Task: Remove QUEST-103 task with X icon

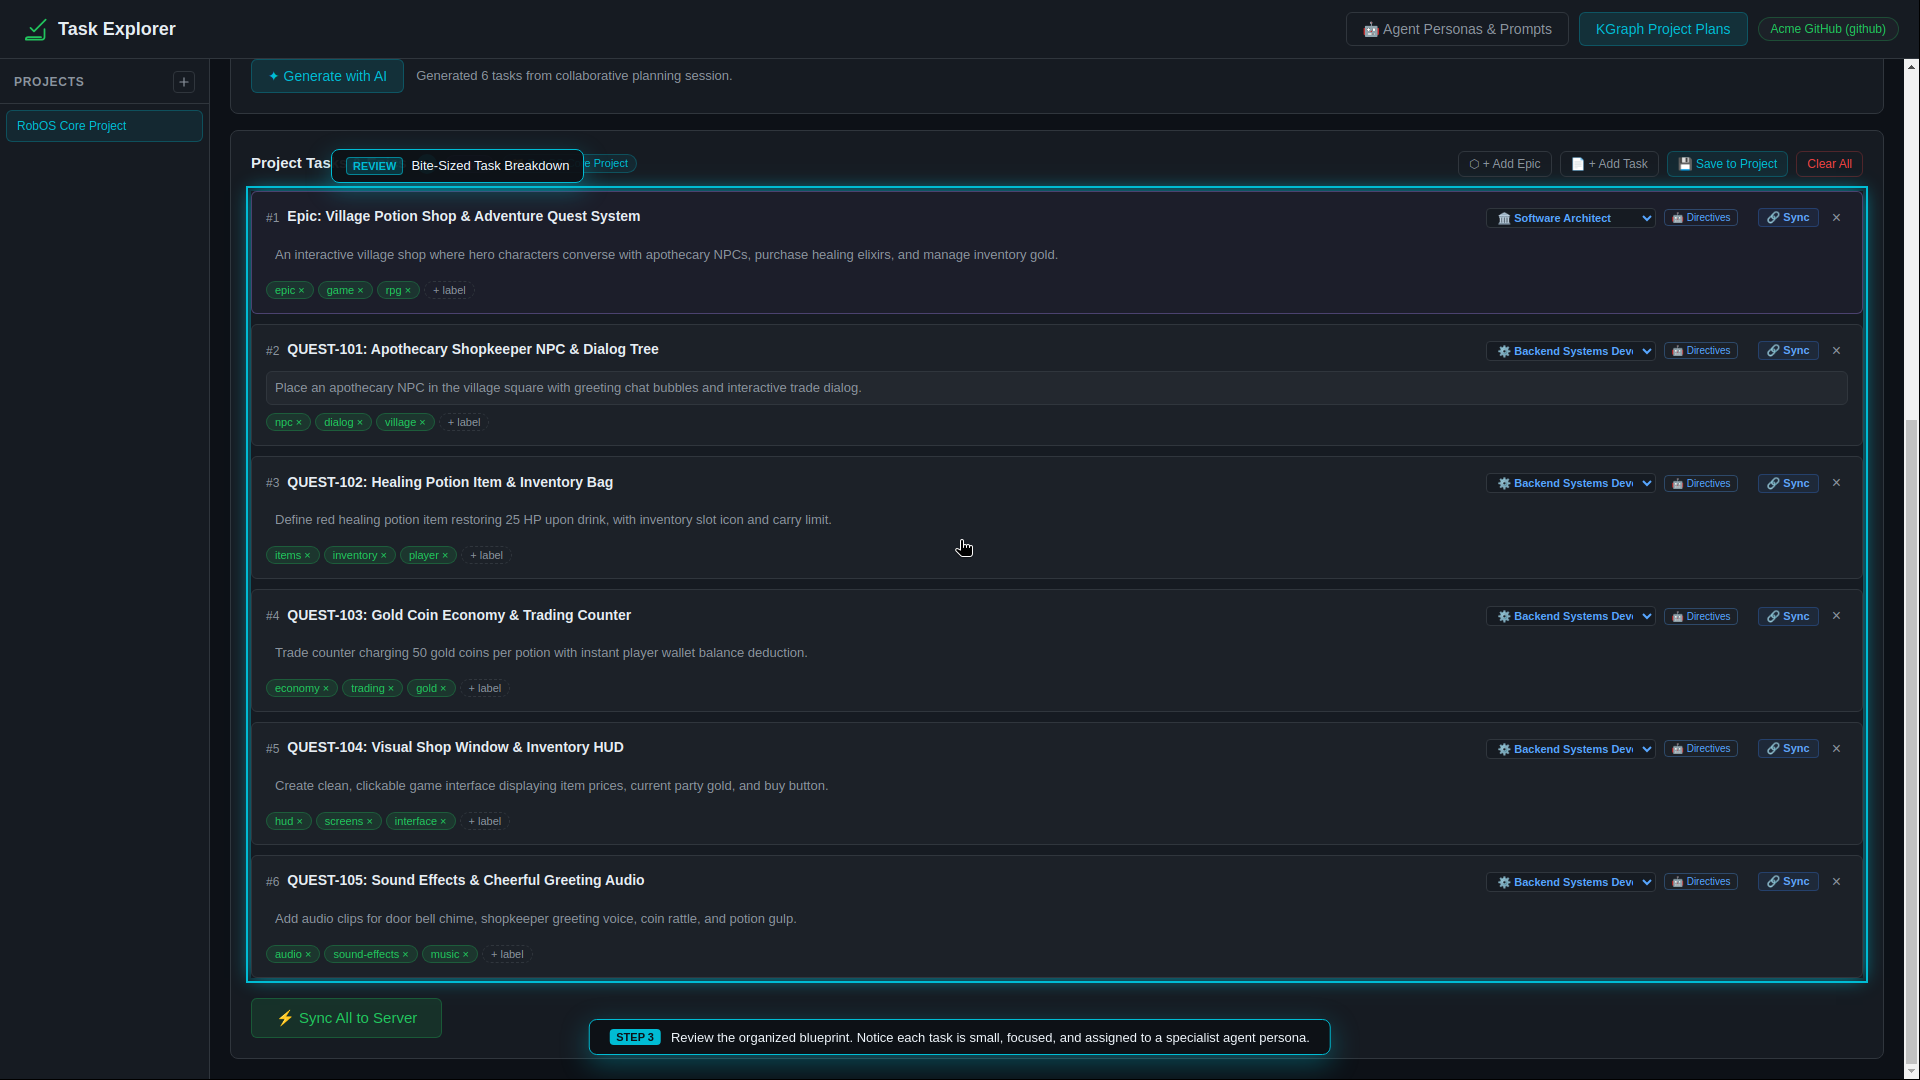Action: click(1836, 616)
